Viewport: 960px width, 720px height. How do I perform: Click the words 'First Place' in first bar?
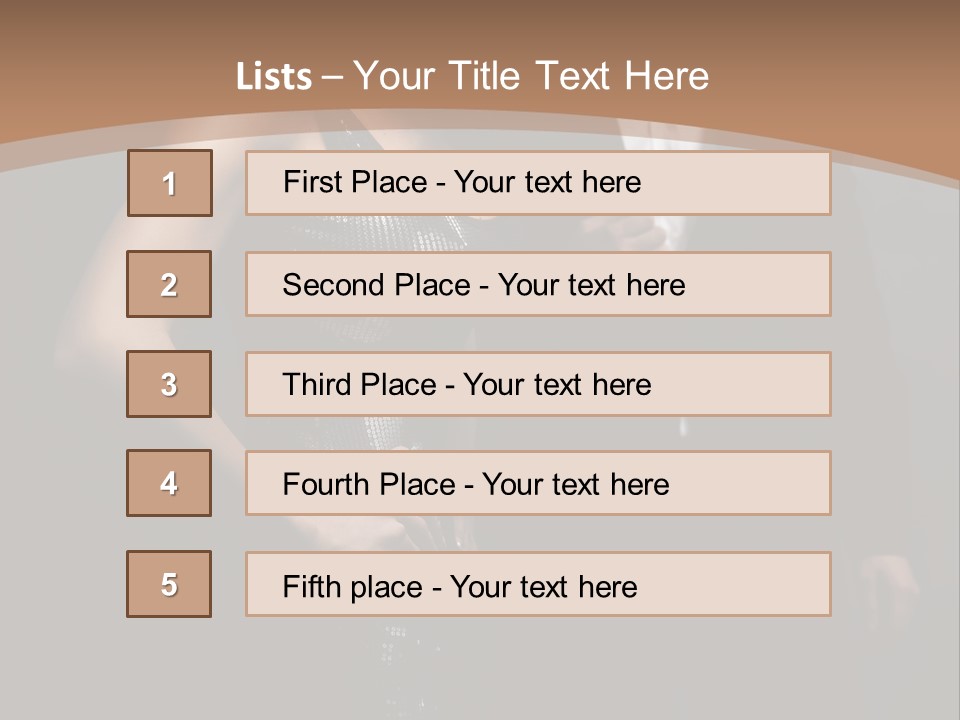[x=355, y=182]
